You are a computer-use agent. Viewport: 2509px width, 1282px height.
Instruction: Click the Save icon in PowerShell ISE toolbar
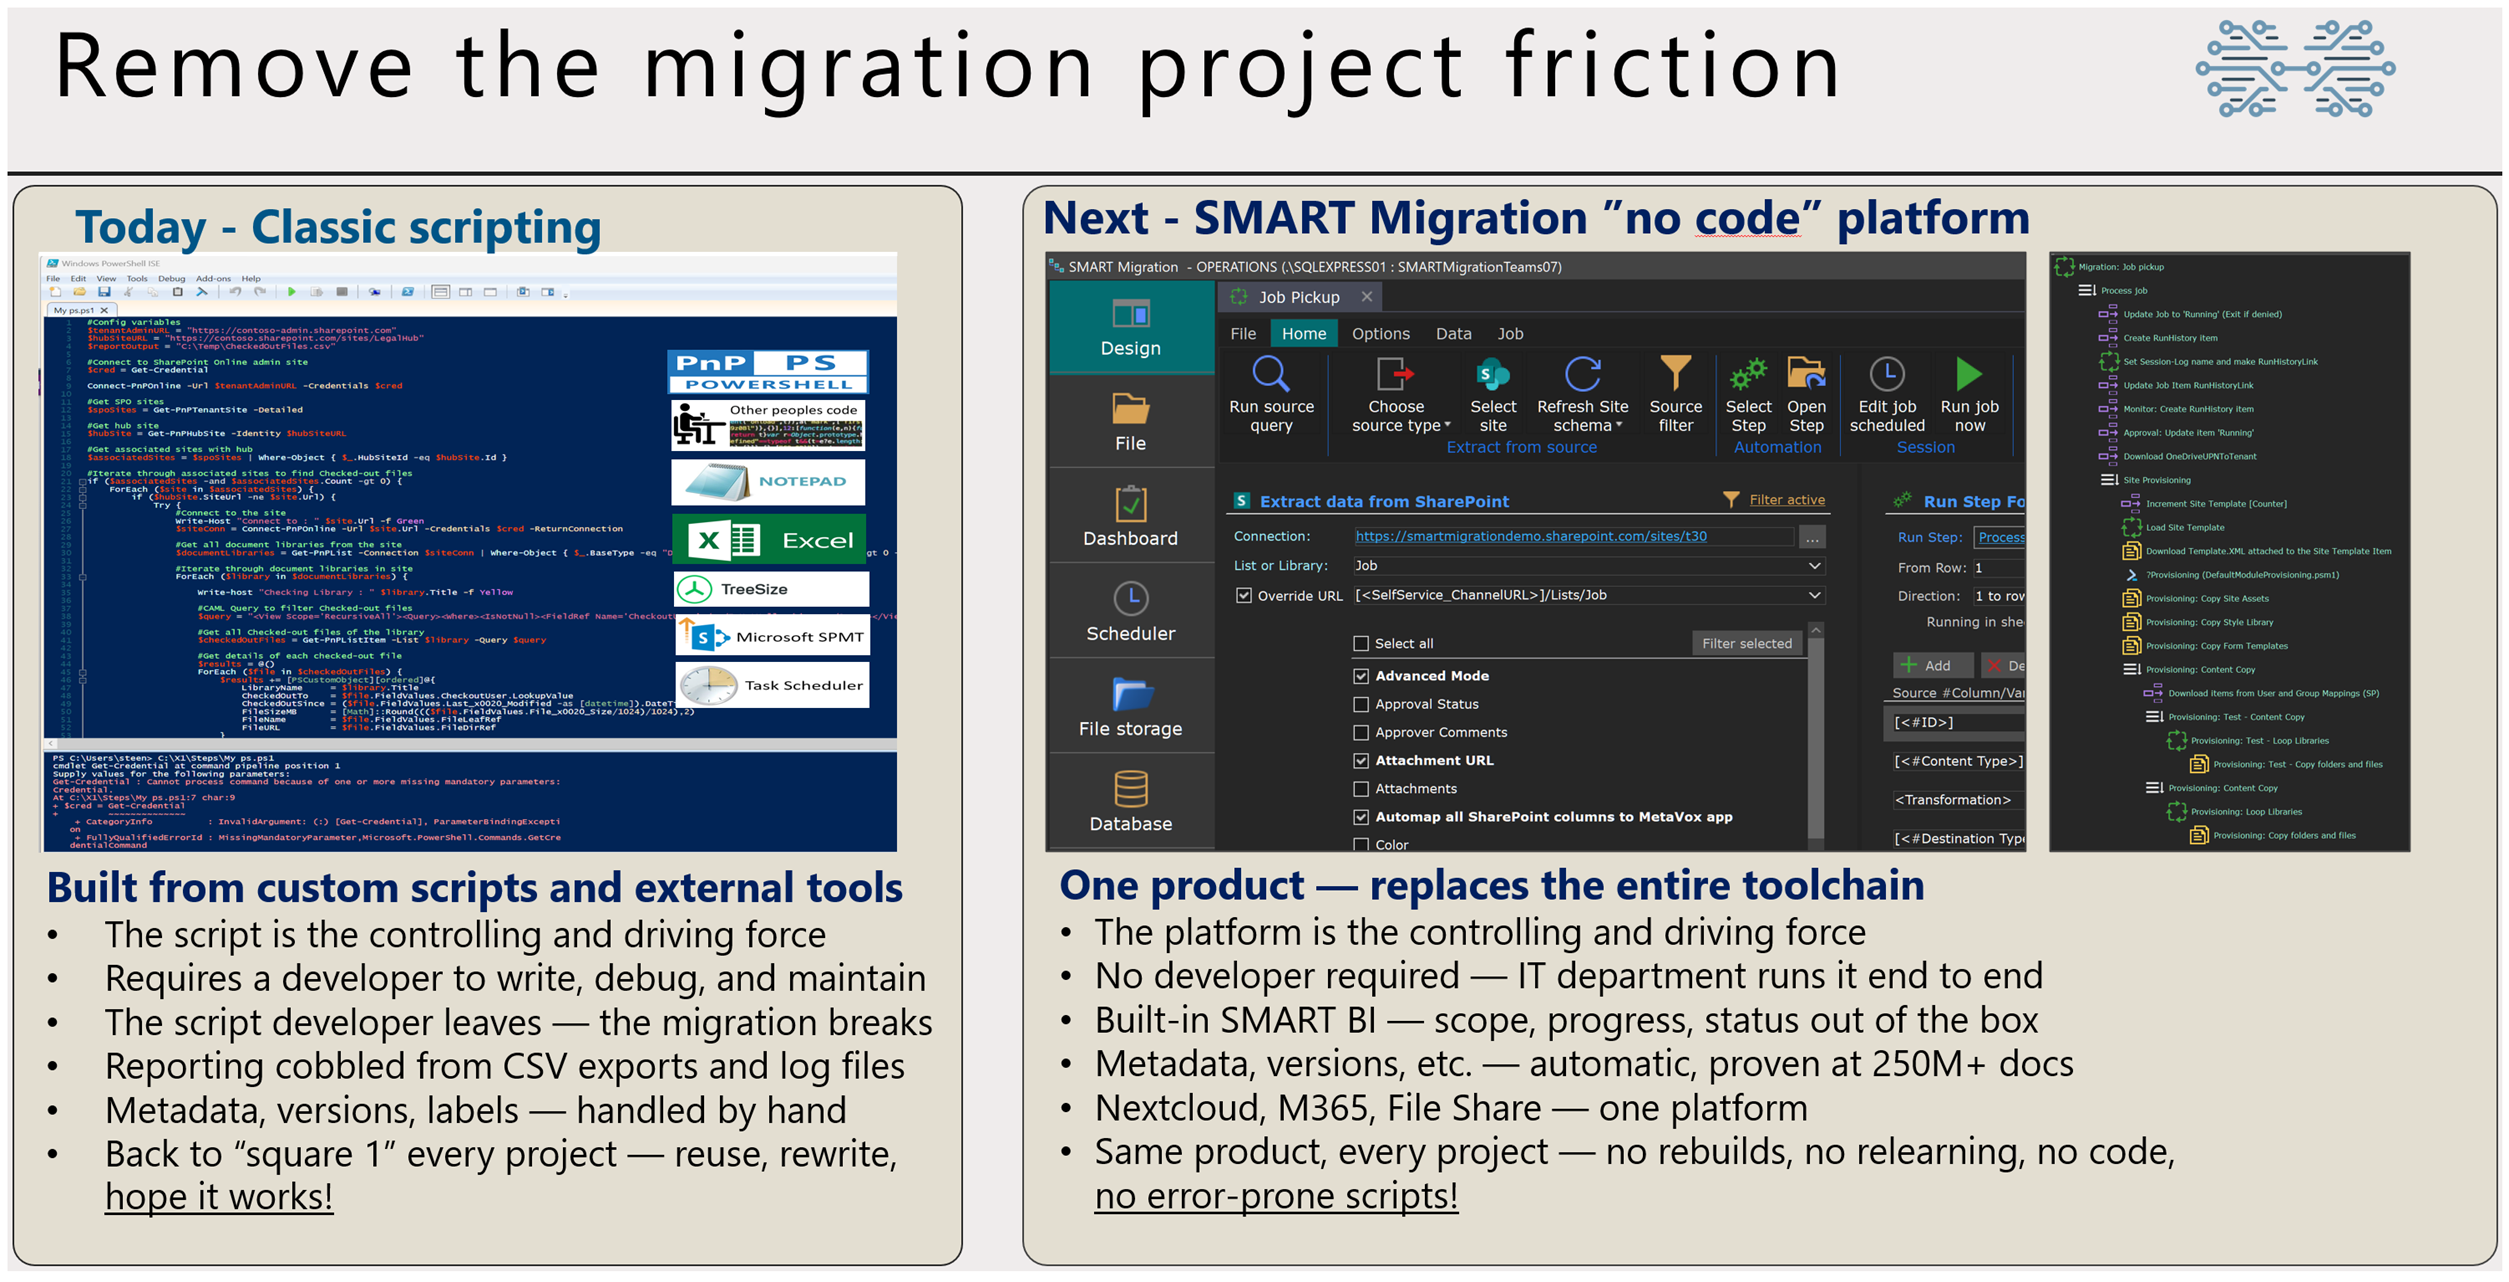point(104,292)
